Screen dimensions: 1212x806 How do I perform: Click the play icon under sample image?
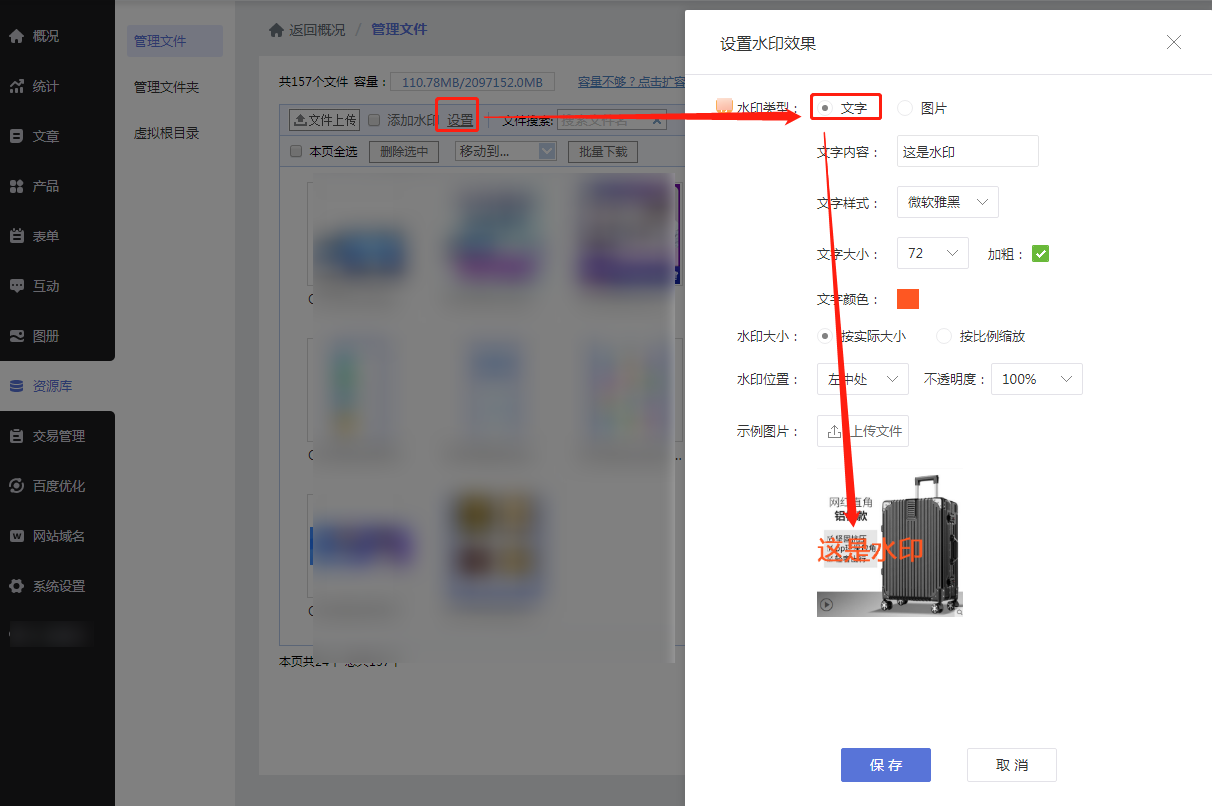(x=826, y=604)
